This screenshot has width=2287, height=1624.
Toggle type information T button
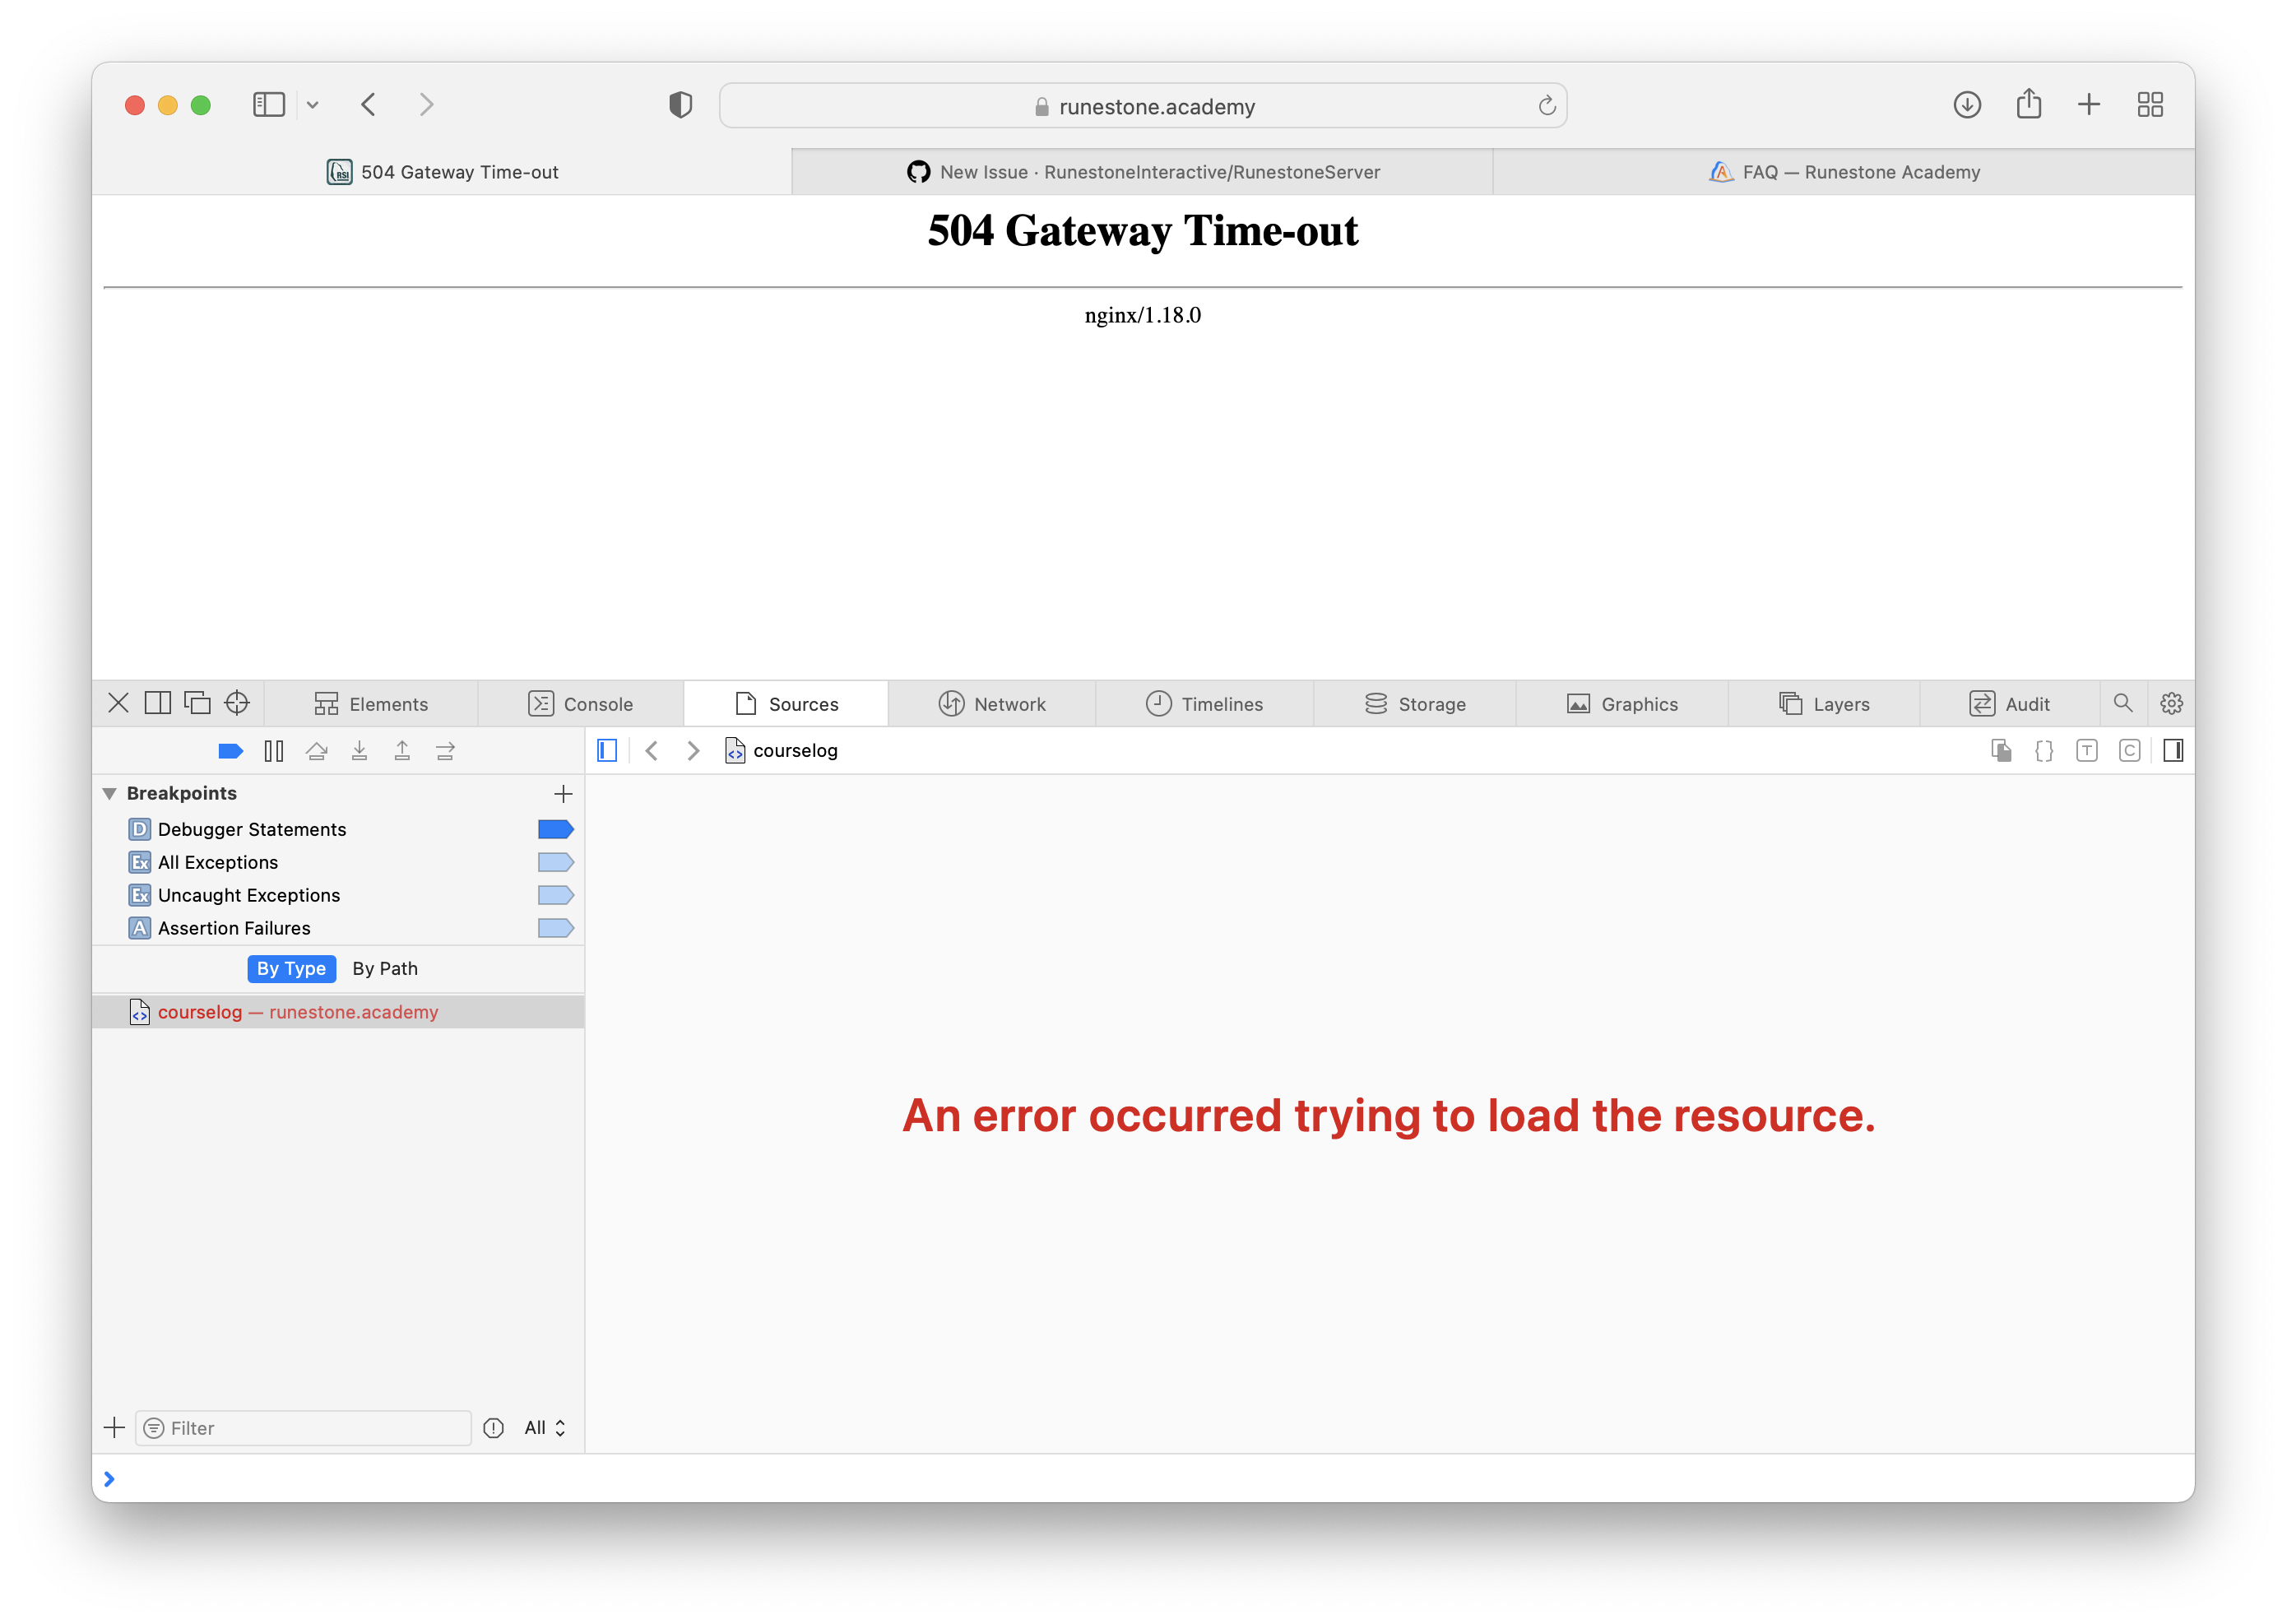(2087, 751)
